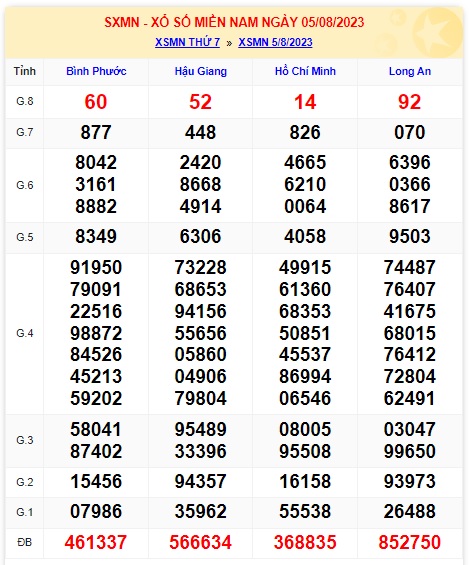Select G.4 number 49915
The height and width of the screenshot is (565, 470).
(x=305, y=267)
